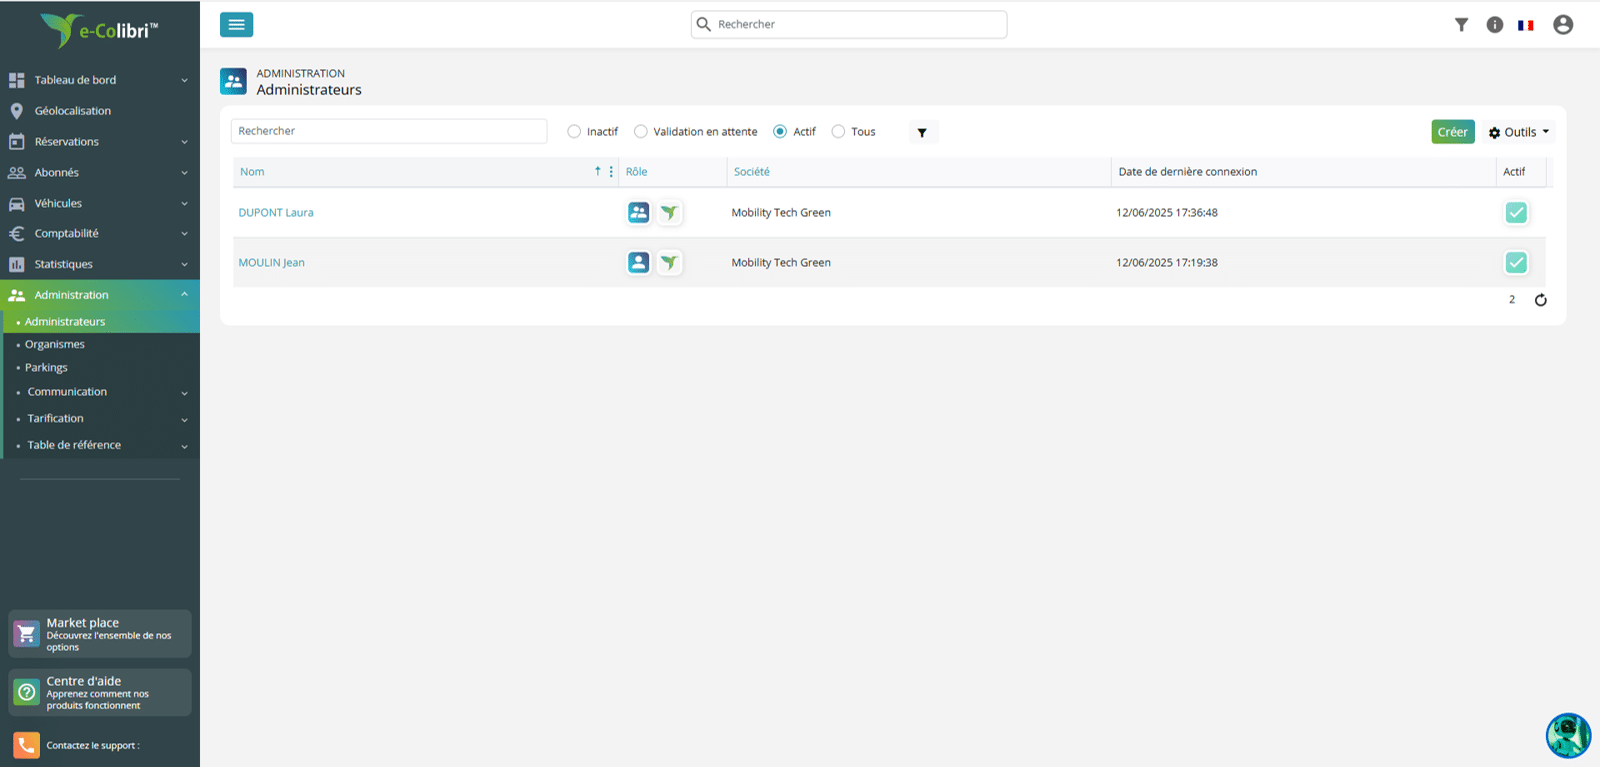
Task: Select the Tous radio button
Action: click(838, 131)
